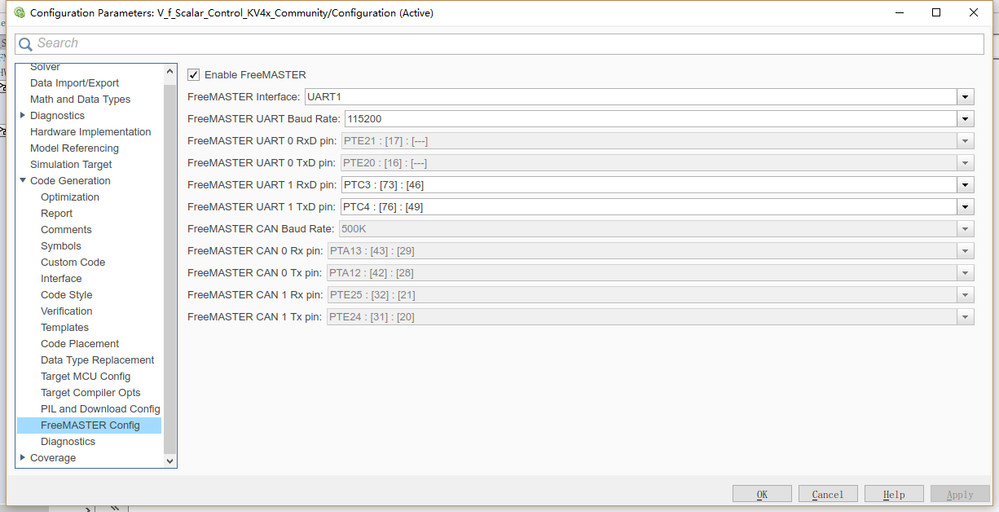The height and width of the screenshot is (512, 999).
Task: Open Diagnostics under Code Generation
Action: pos(68,441)
